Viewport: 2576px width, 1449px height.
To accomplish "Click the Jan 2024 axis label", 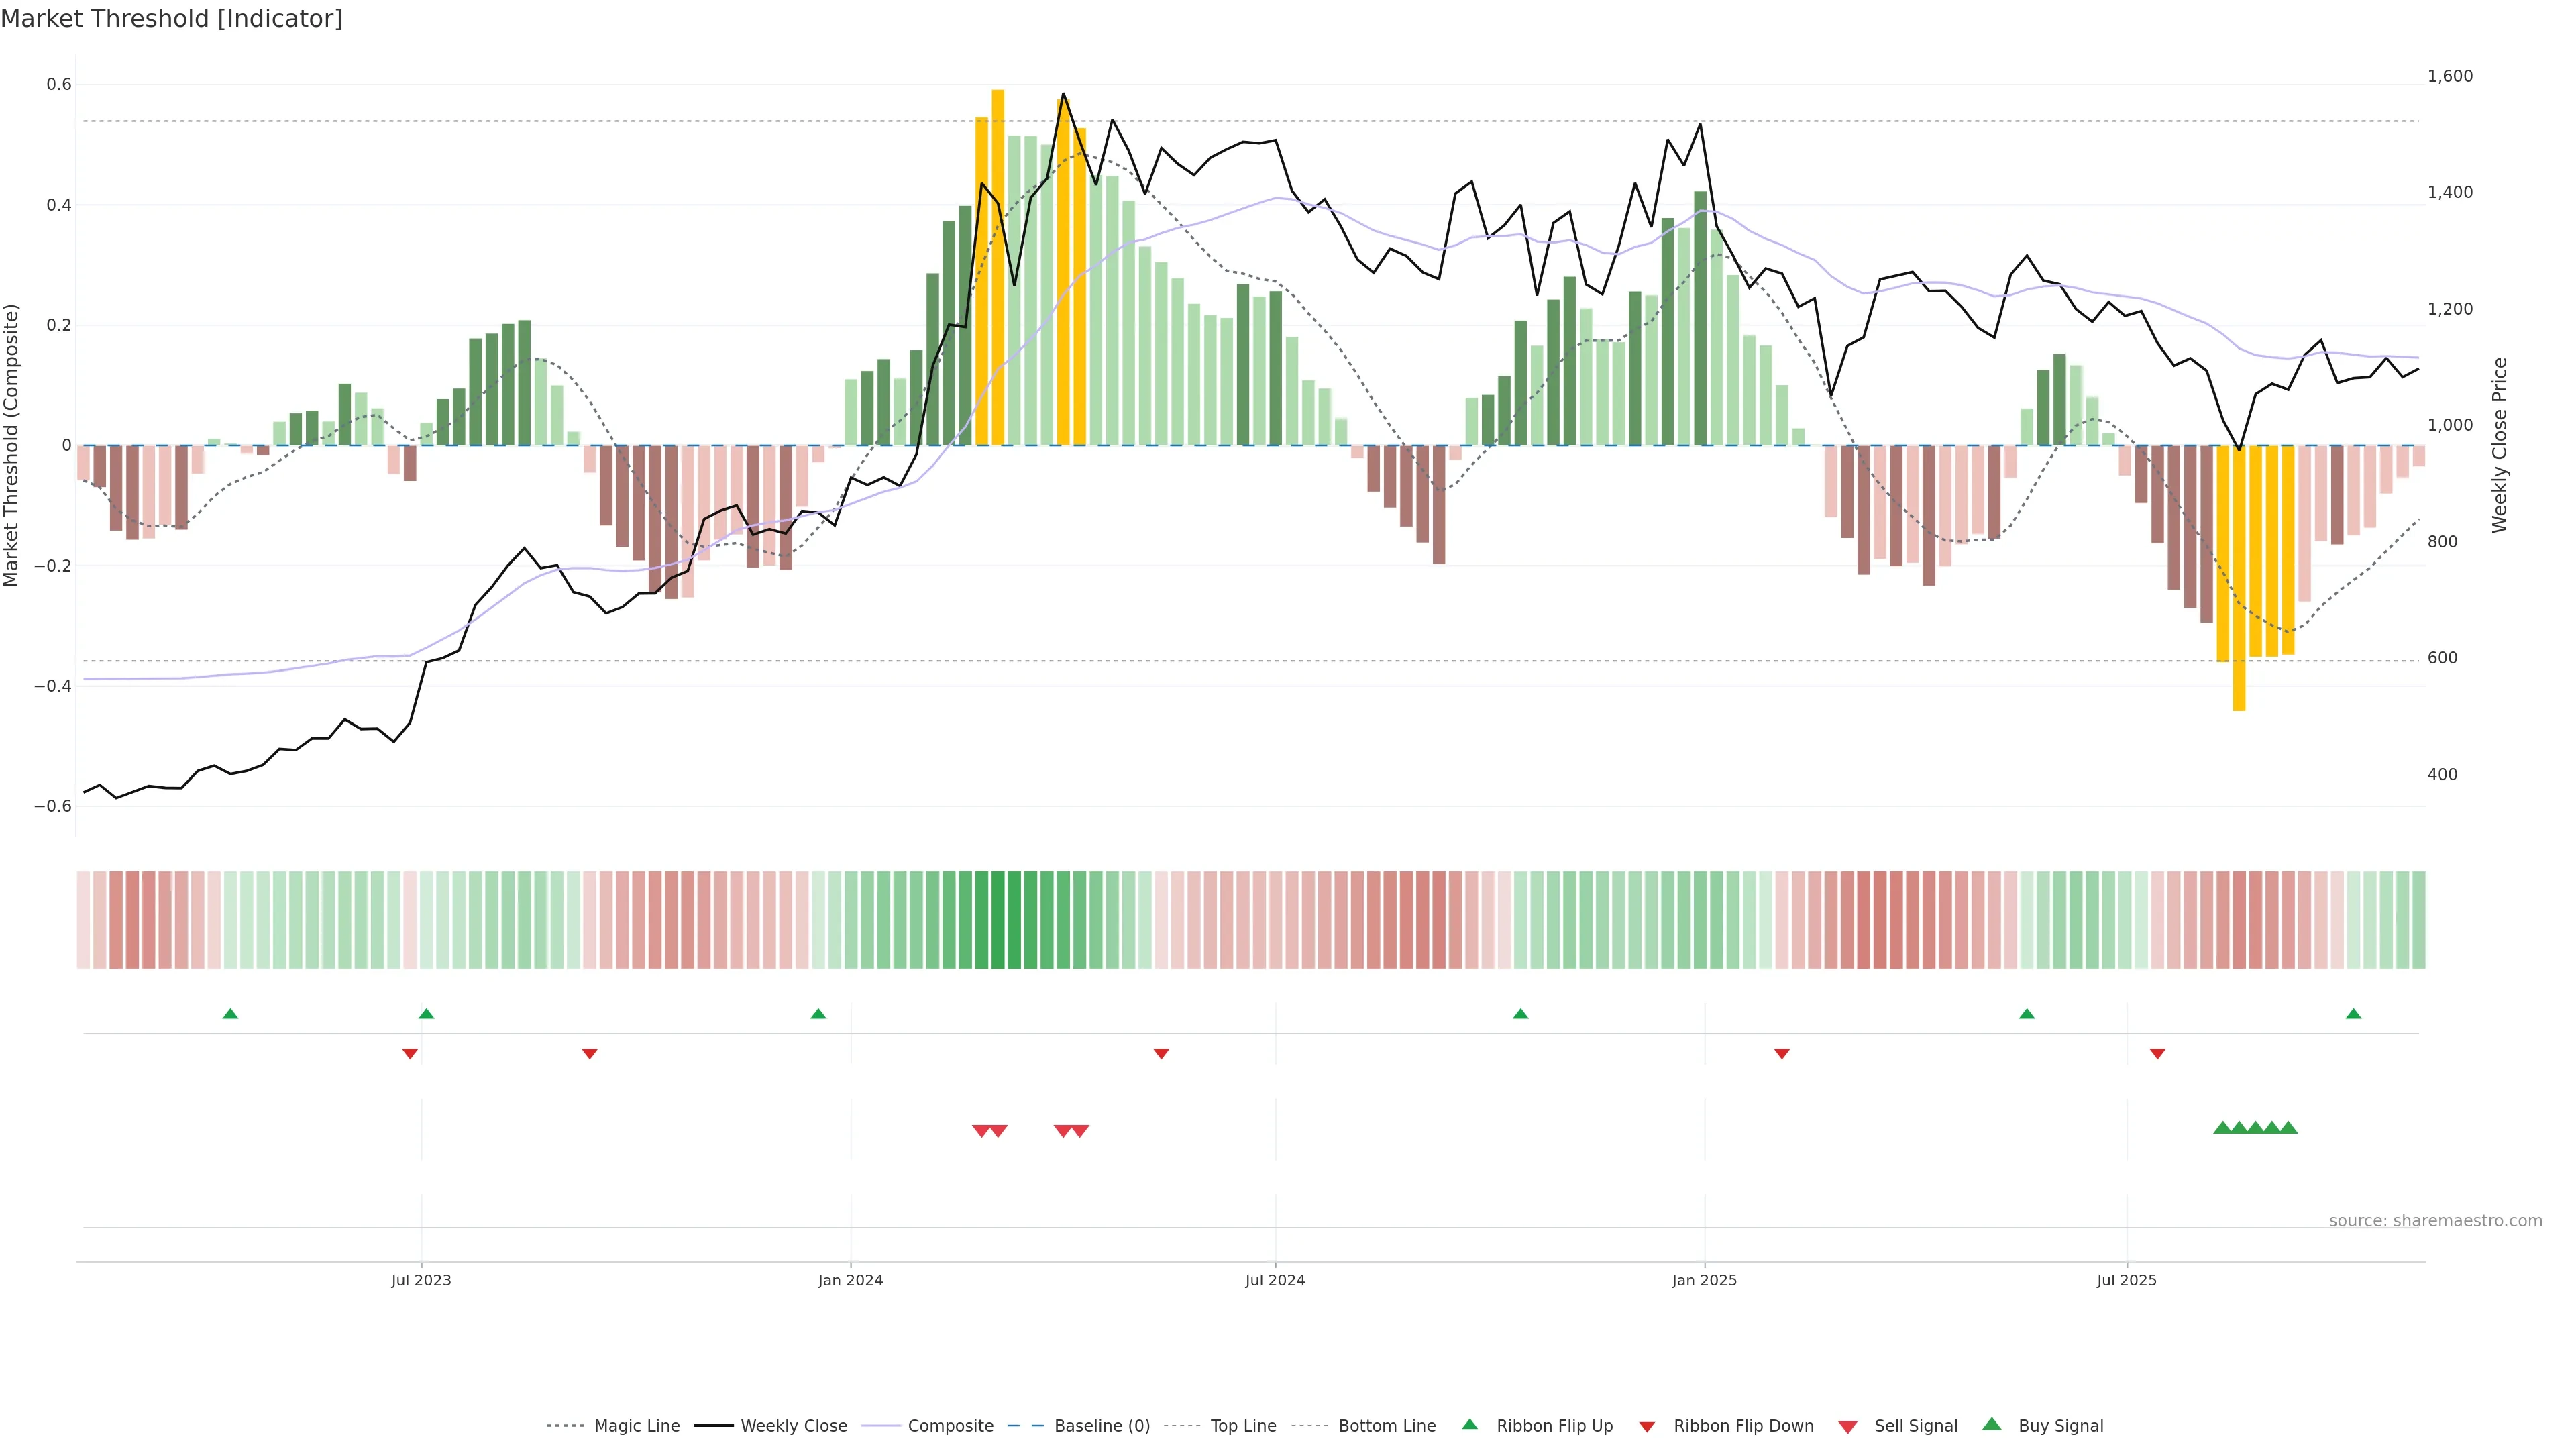I will (850, 1280).
